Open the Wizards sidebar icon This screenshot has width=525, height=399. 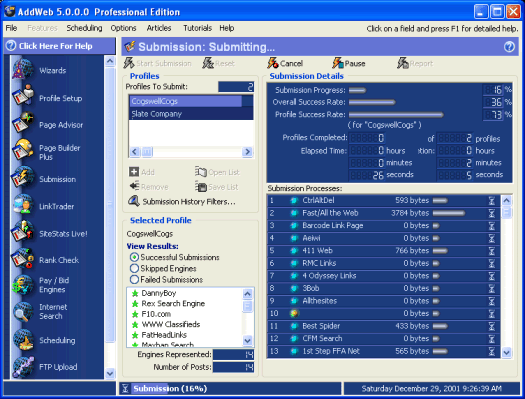tap(23, 70)
